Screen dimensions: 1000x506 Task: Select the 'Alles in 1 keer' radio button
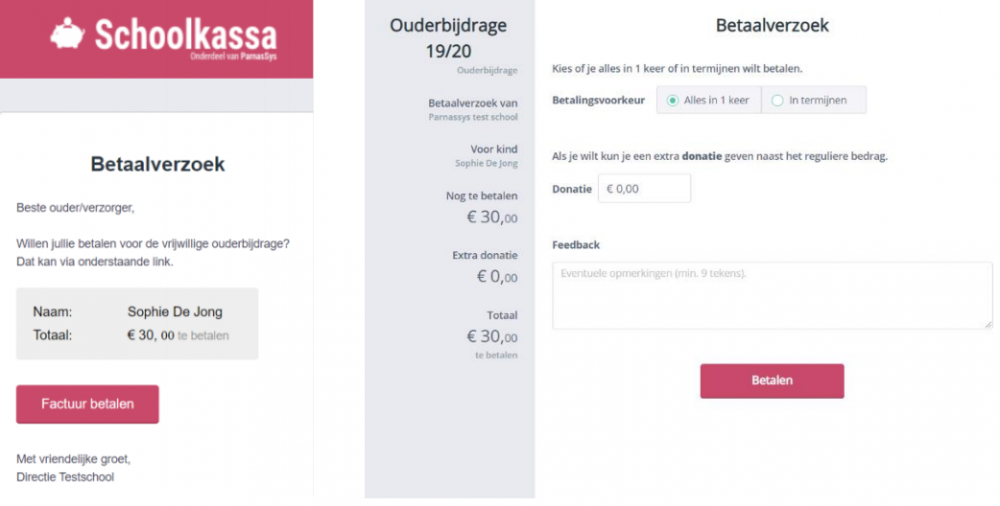(673, 100)
